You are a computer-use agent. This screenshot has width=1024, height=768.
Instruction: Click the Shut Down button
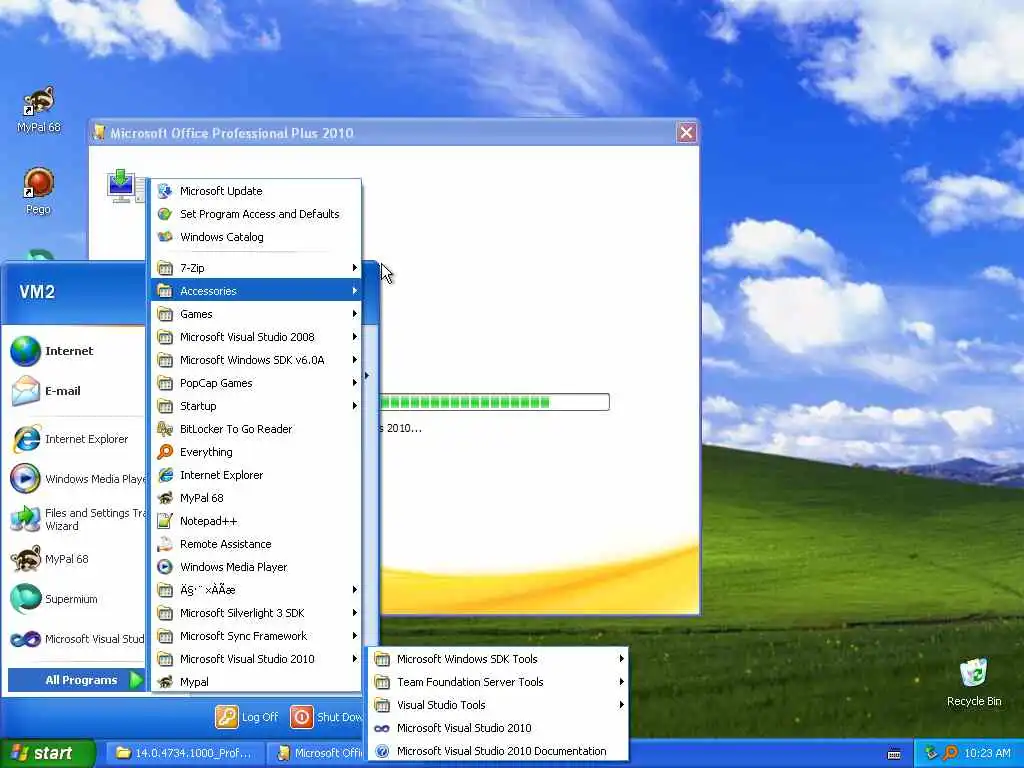click(327, 717)
